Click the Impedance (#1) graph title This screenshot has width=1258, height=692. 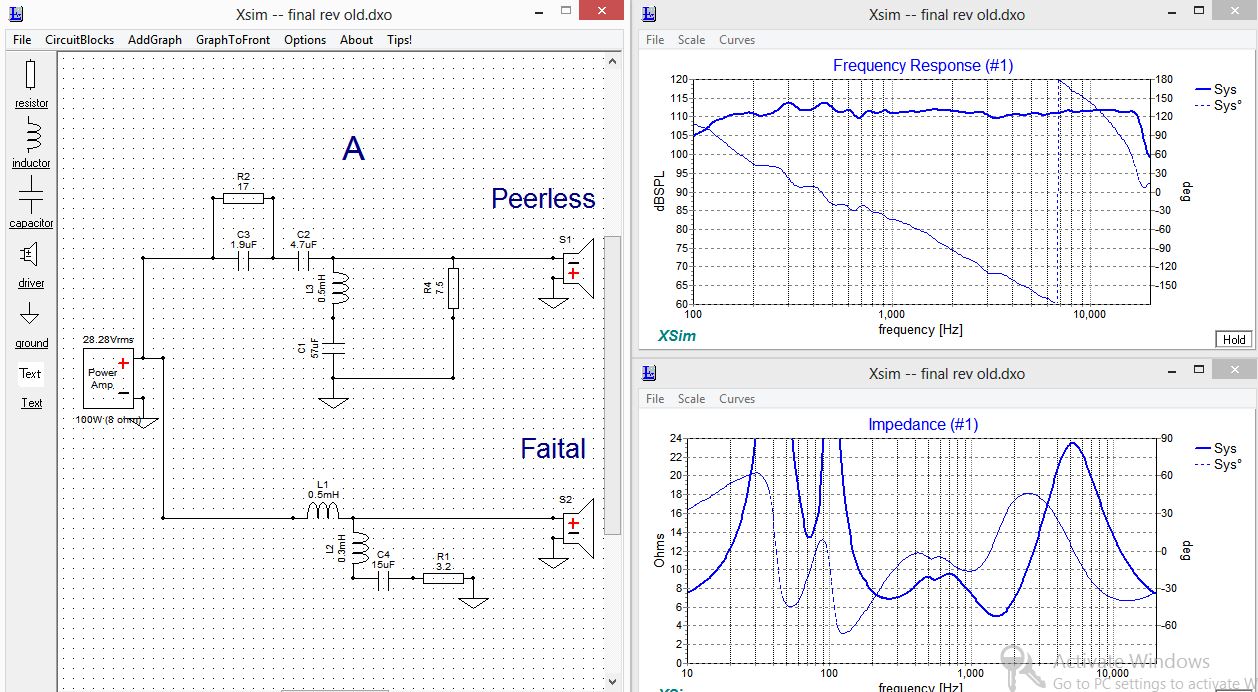coord(923,424)
